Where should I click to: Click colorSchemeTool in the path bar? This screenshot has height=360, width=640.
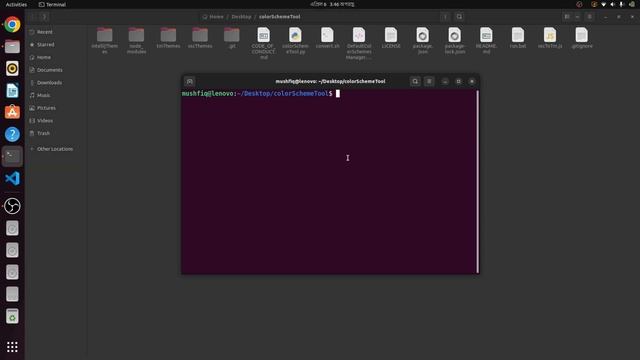click(280, 17)
